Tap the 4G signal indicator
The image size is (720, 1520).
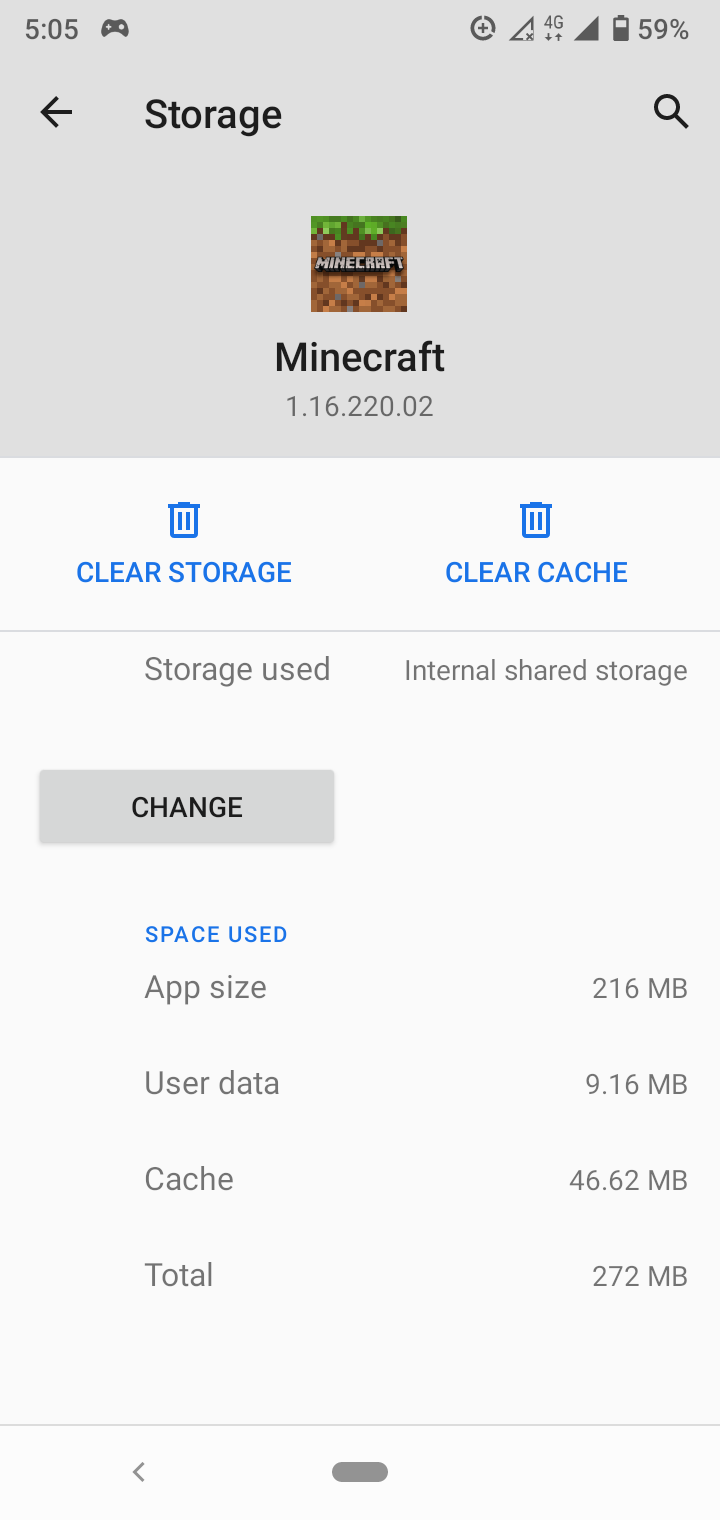pos(553,29)
